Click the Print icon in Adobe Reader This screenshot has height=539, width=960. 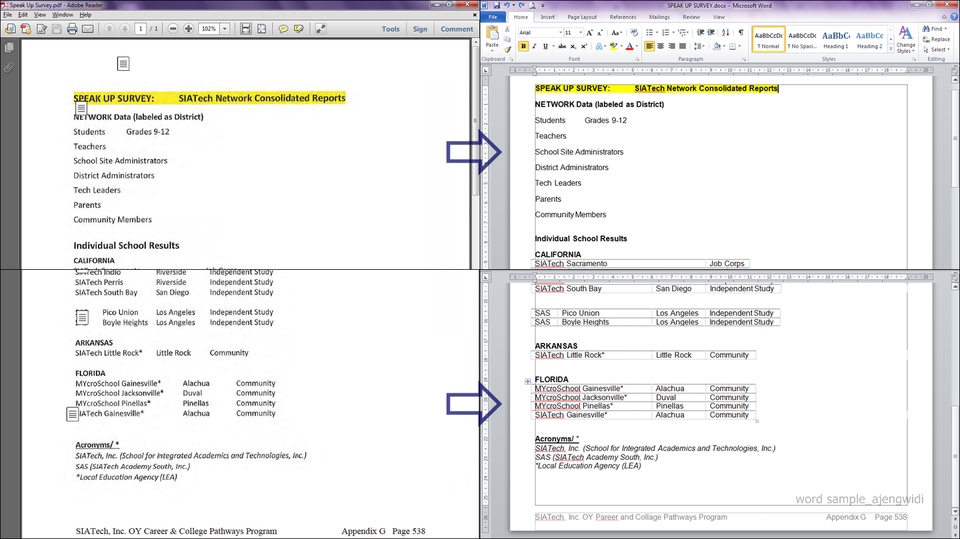(x=72, y=29)
